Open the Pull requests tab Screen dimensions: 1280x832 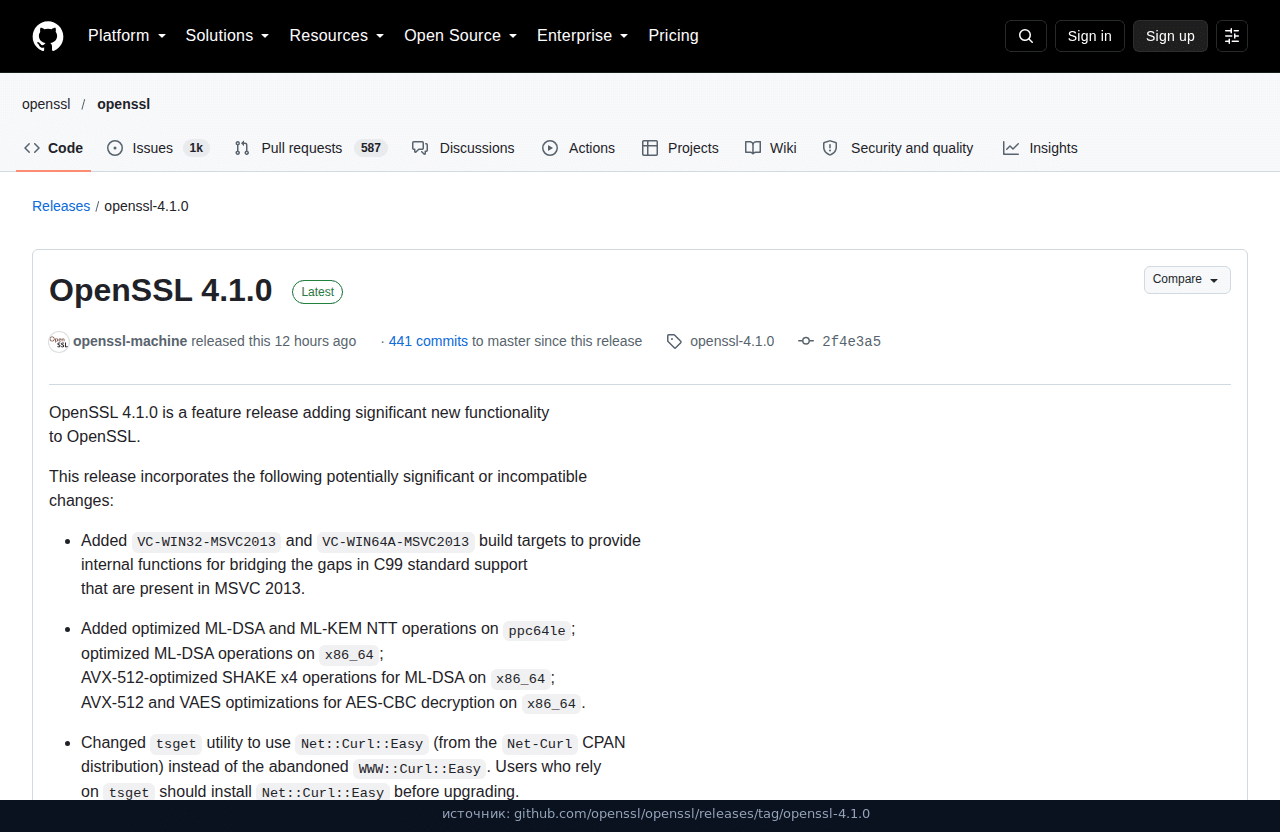pyautogui.click(x=310, y=148)
